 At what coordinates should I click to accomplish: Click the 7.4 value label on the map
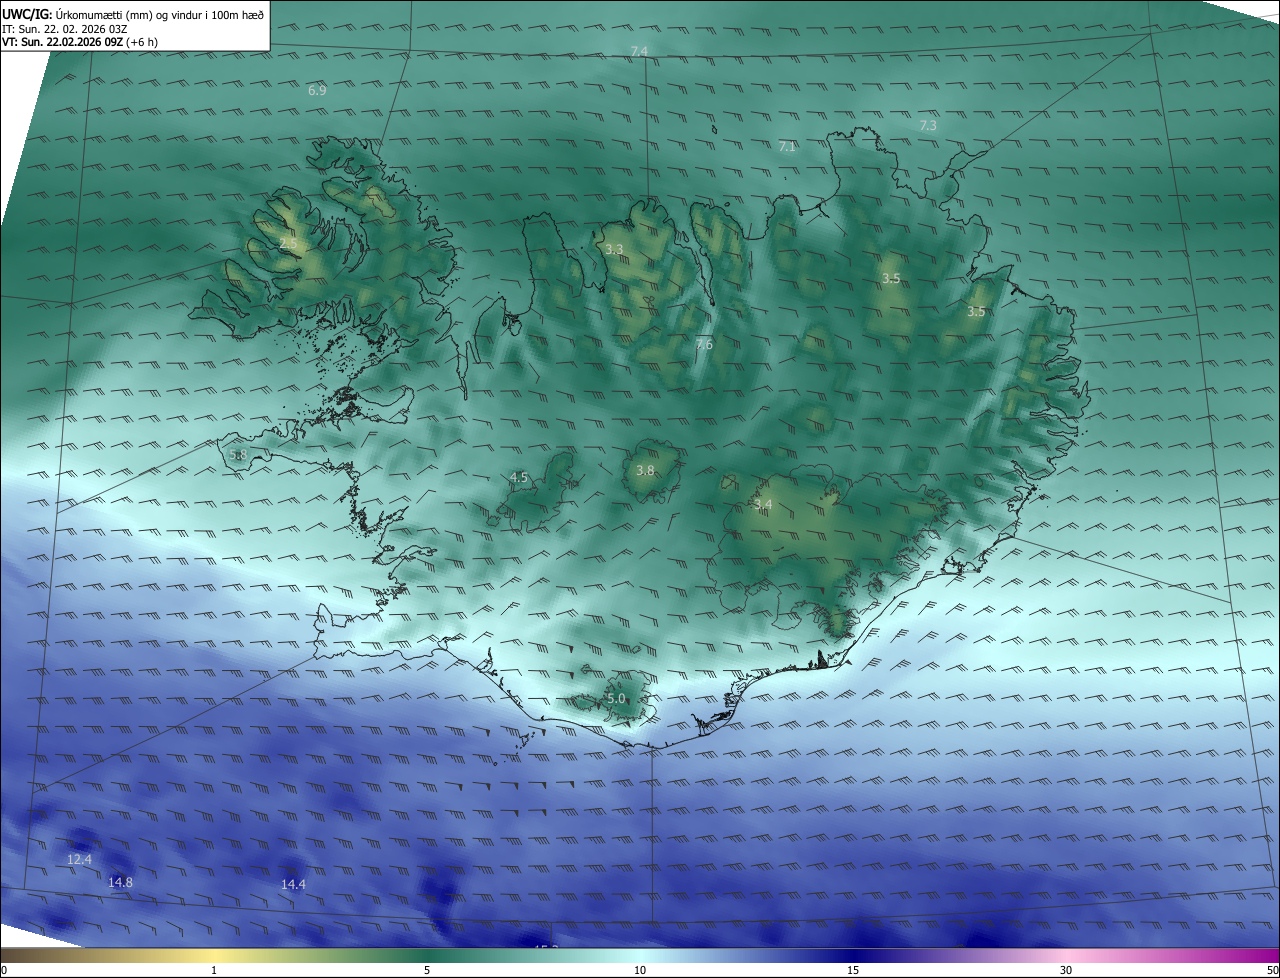639,51
